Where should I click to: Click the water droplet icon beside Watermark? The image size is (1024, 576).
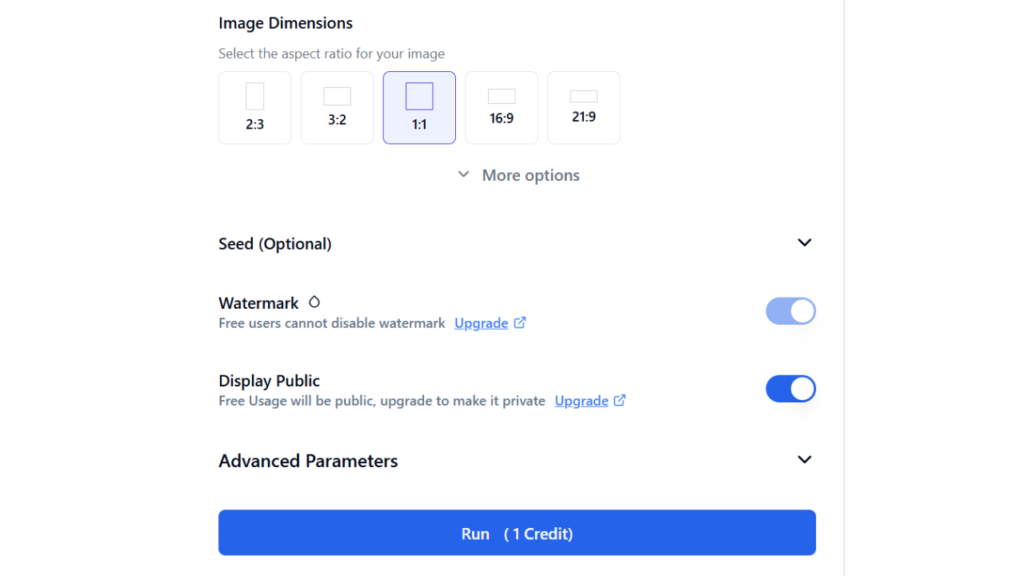pos(314,302)
